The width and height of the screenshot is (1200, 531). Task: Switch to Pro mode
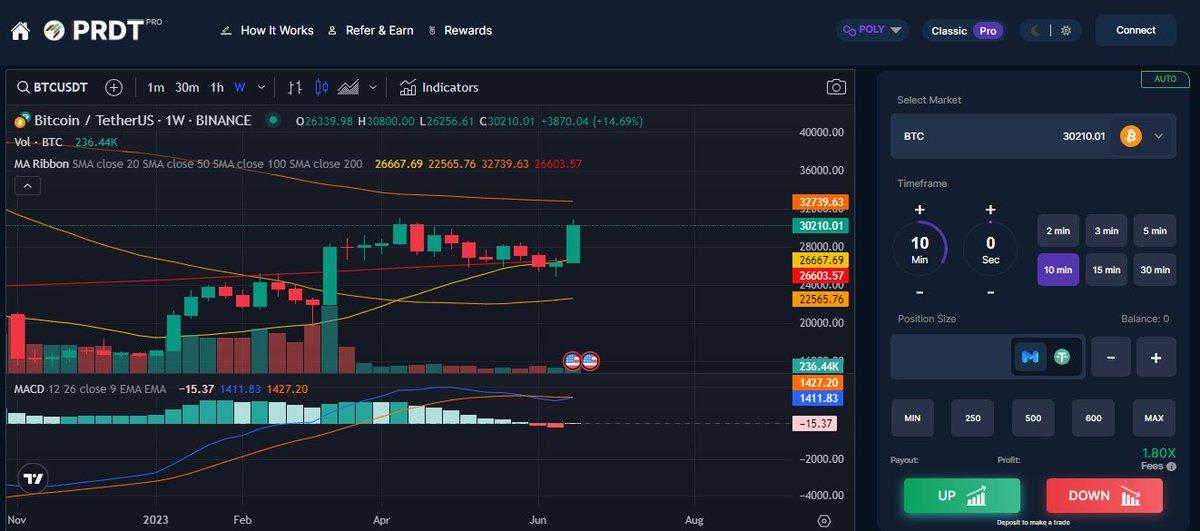pos(987,30)
